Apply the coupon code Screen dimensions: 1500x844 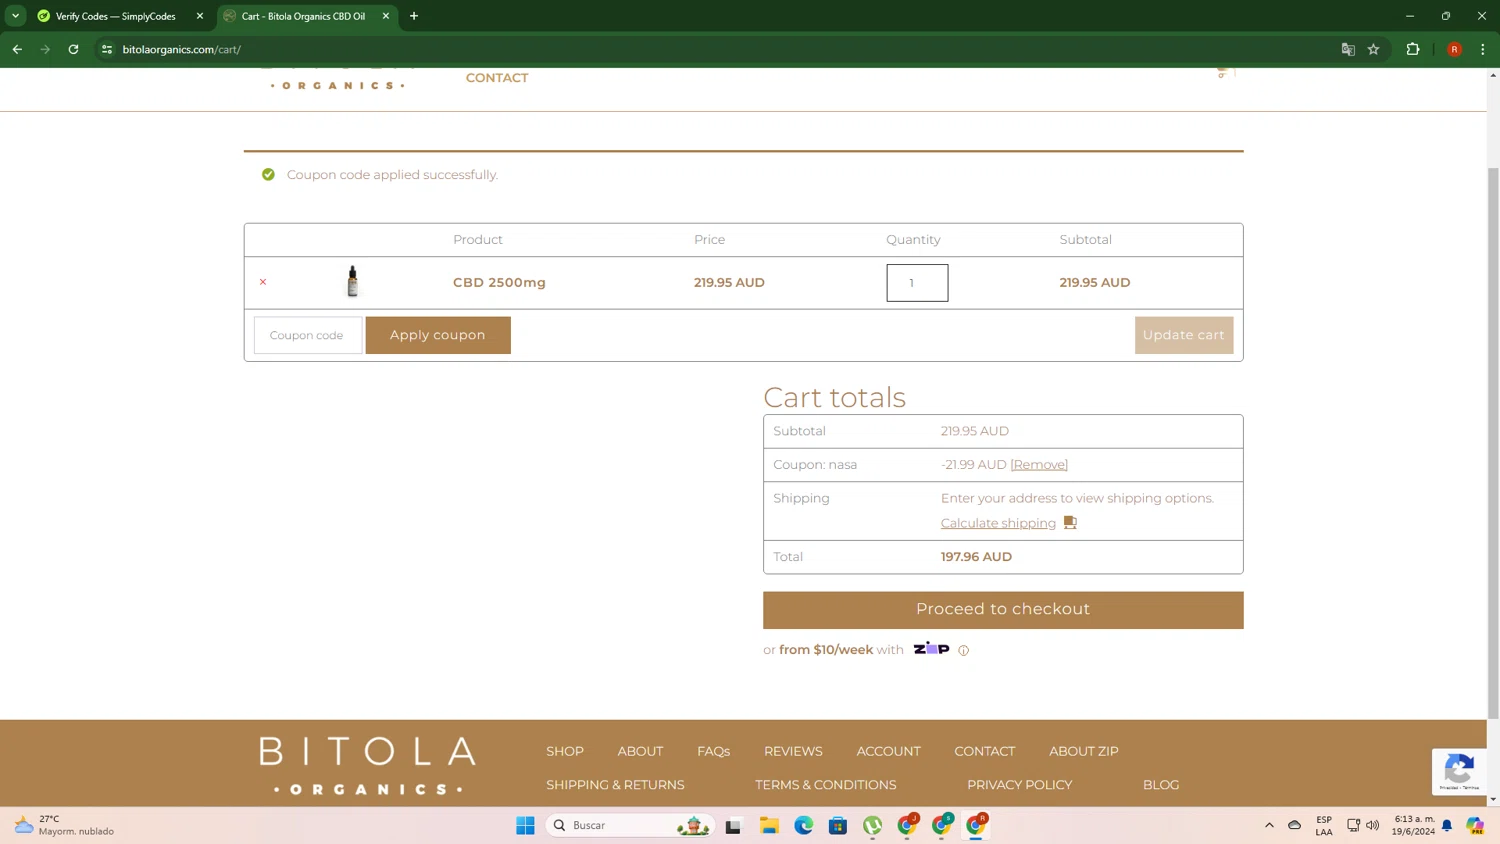(438, 335)
